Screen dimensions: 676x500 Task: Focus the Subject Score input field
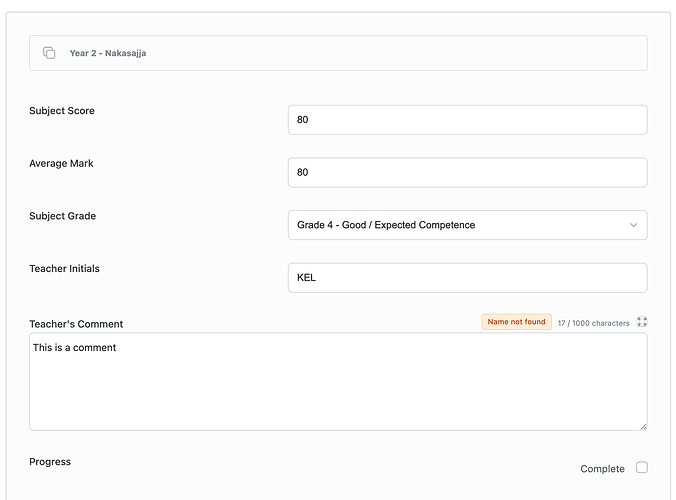pos(466,120)
